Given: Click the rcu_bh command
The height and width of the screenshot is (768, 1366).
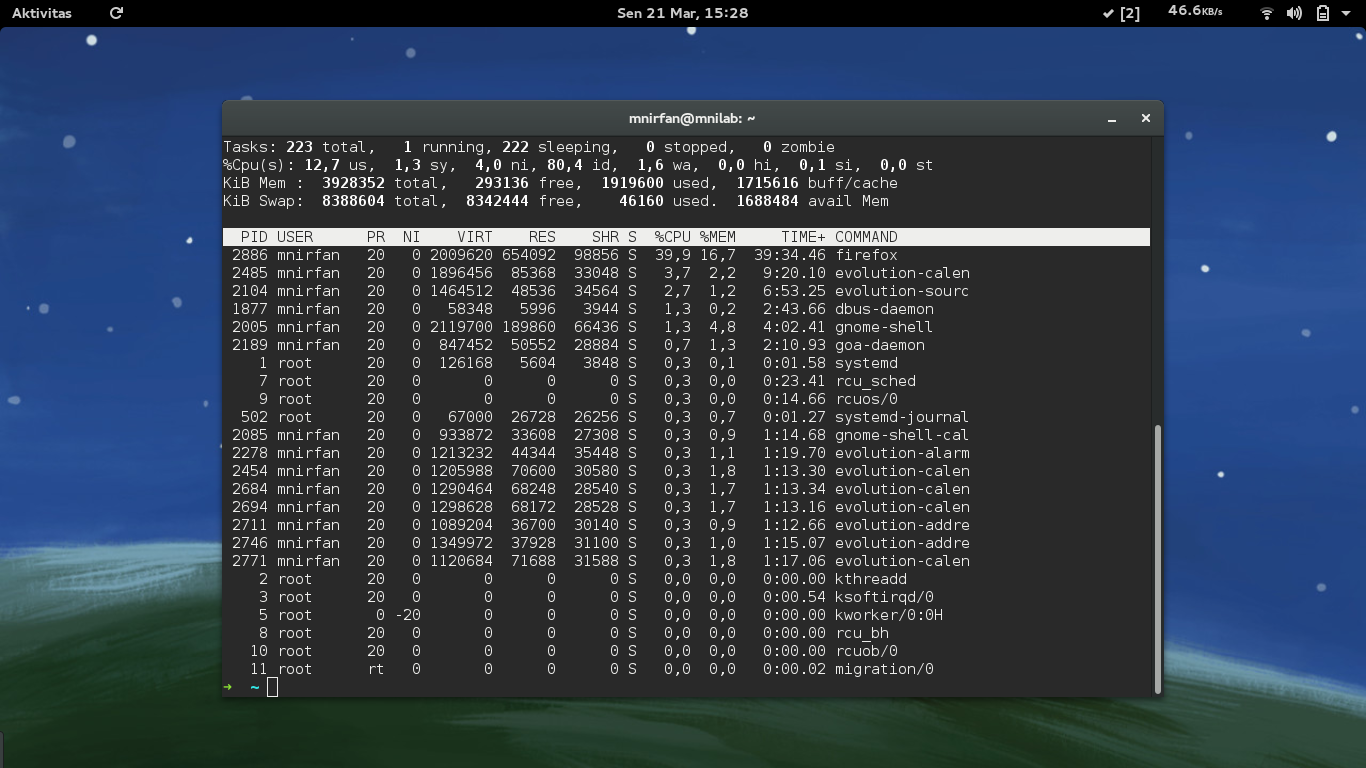Looking at the screenshot, I should (x=862, y=633).
